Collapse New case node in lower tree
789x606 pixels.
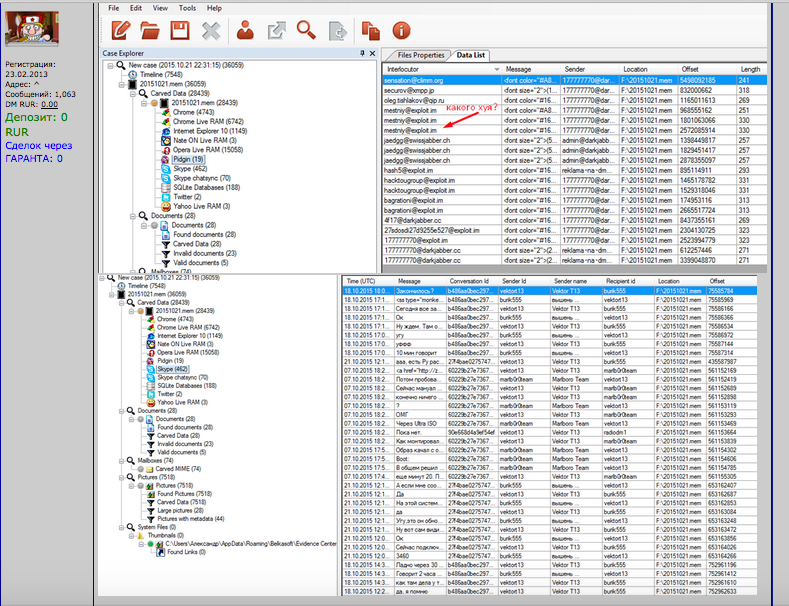(102, 278)
